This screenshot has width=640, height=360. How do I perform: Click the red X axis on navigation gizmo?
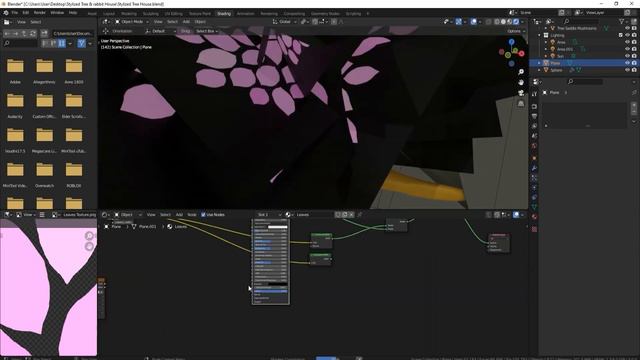521,53
